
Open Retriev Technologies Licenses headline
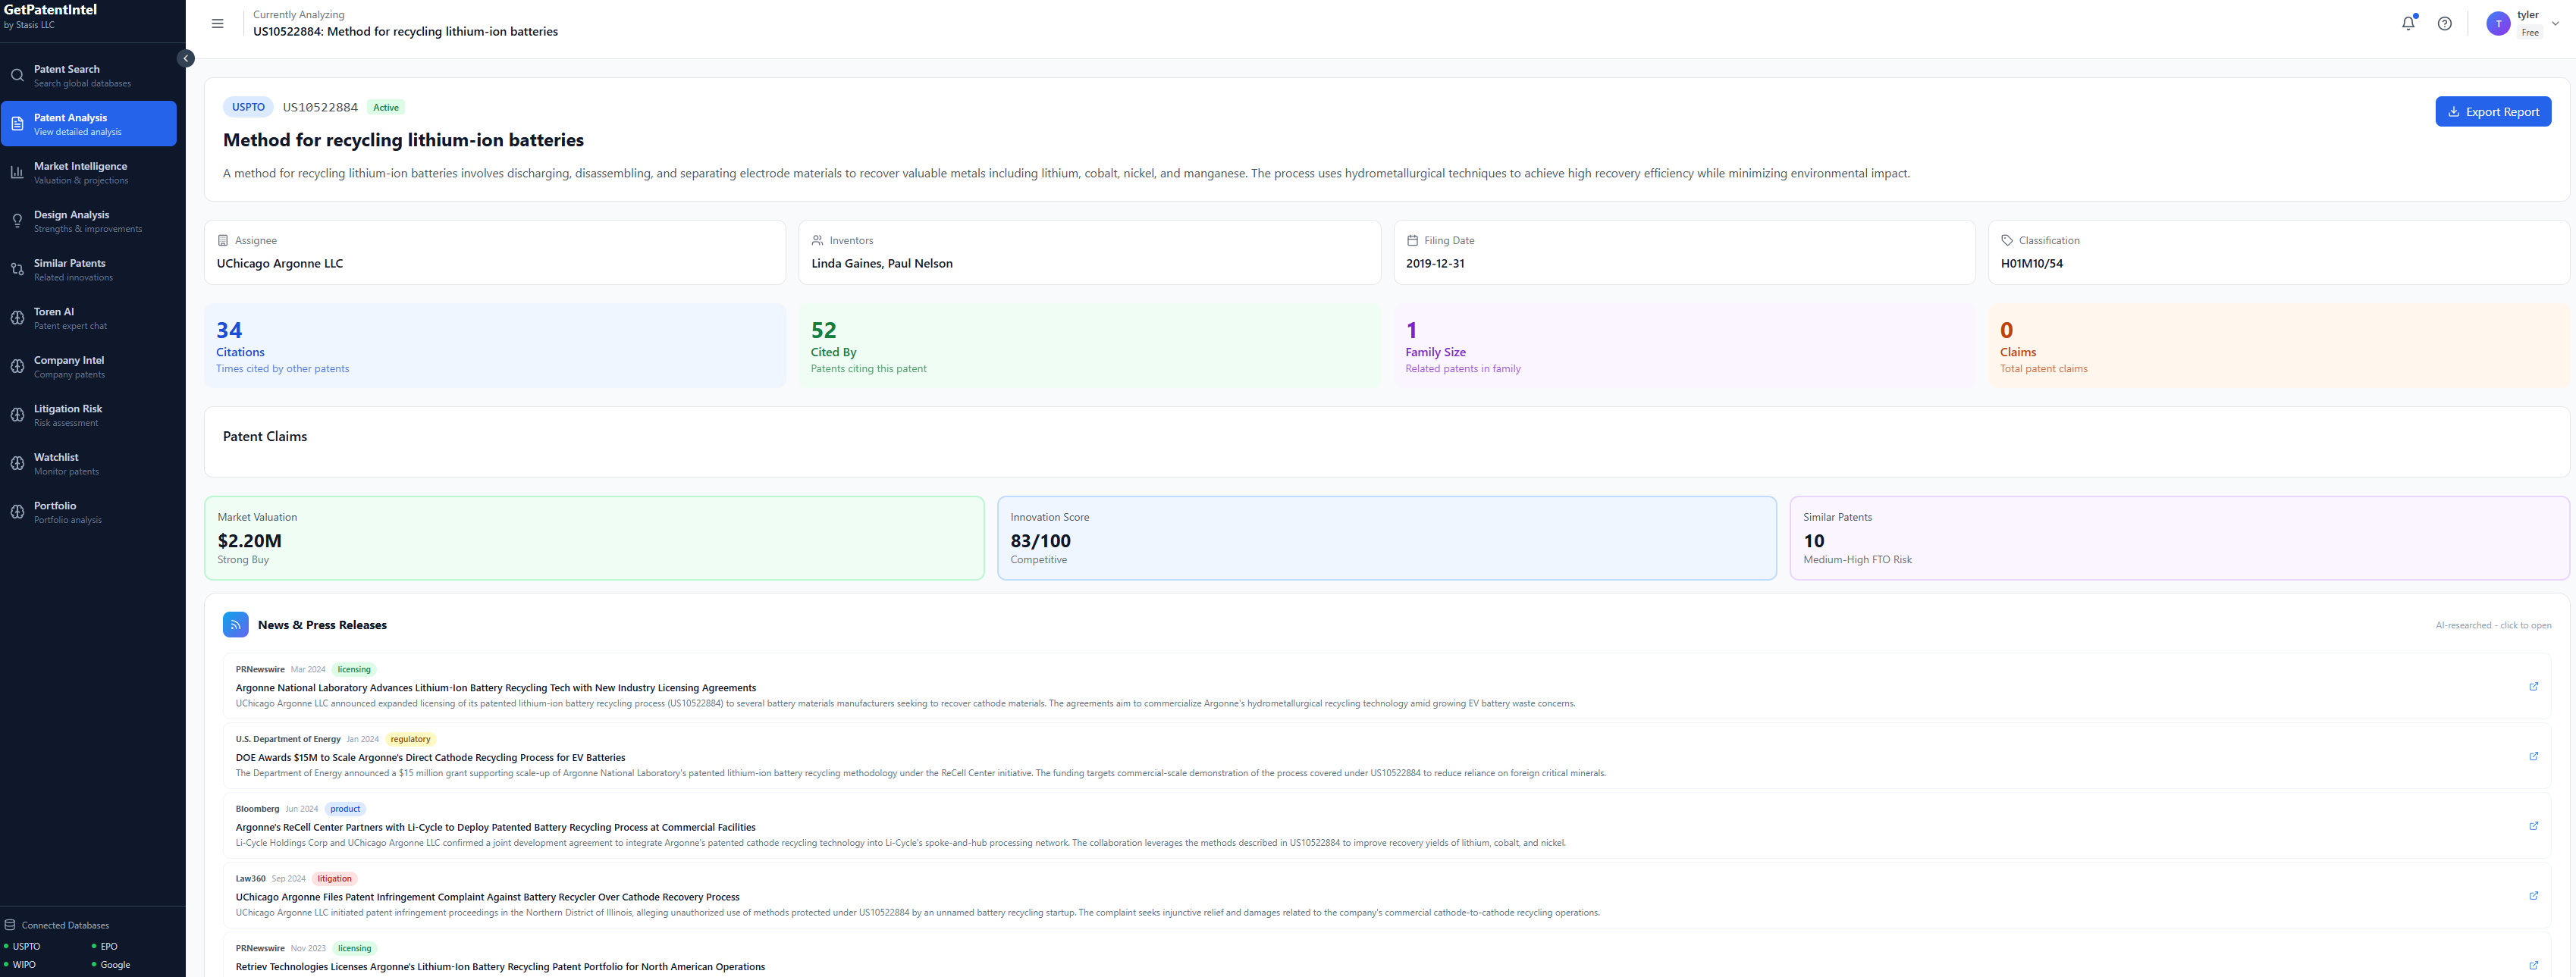(x=500, y=967)
